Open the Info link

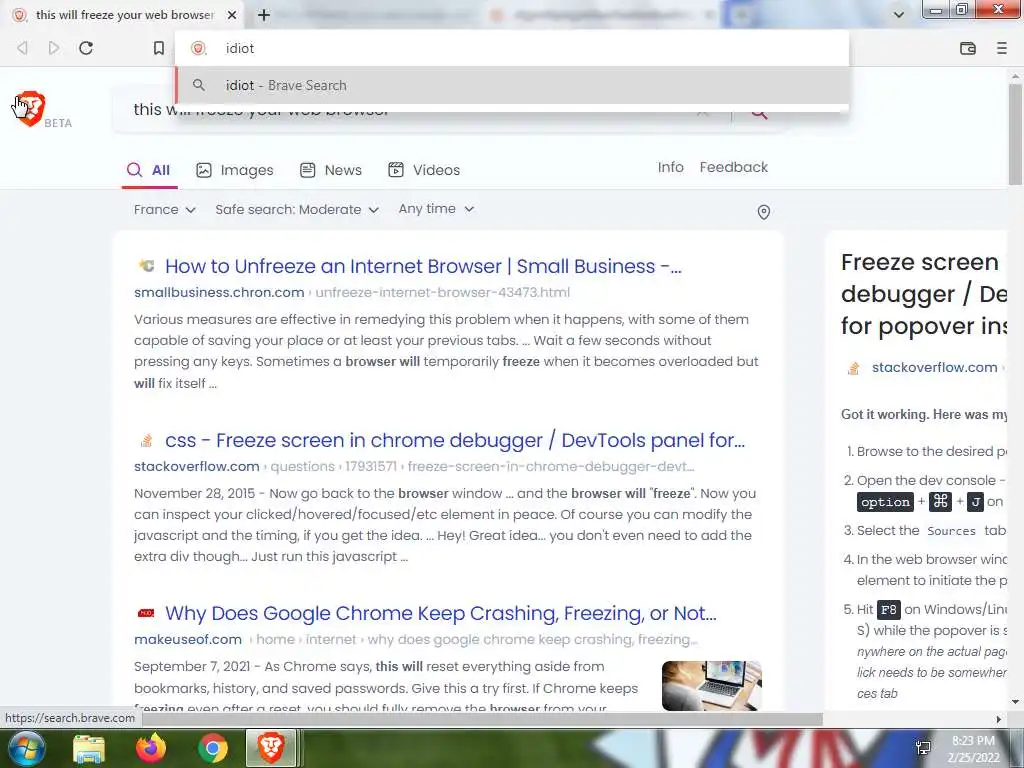(x=671, y=167)
